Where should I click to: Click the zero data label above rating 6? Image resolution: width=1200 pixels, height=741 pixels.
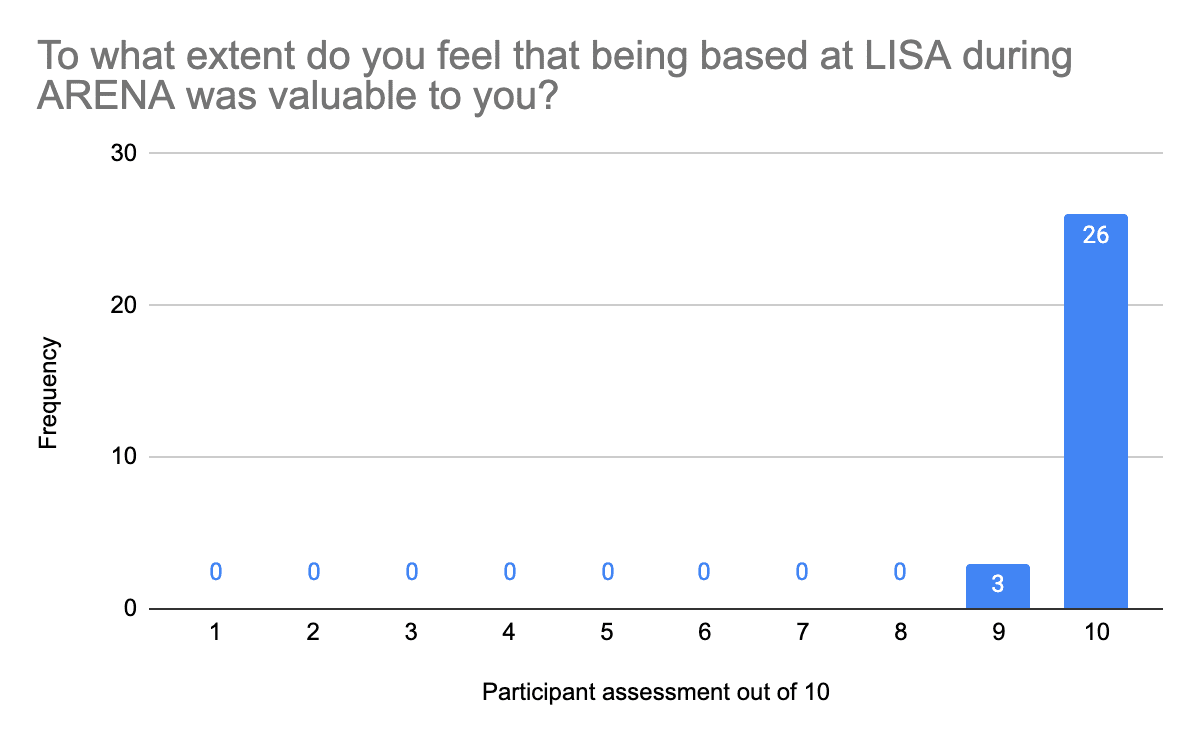pyautogui.click(x=705, y=572)
